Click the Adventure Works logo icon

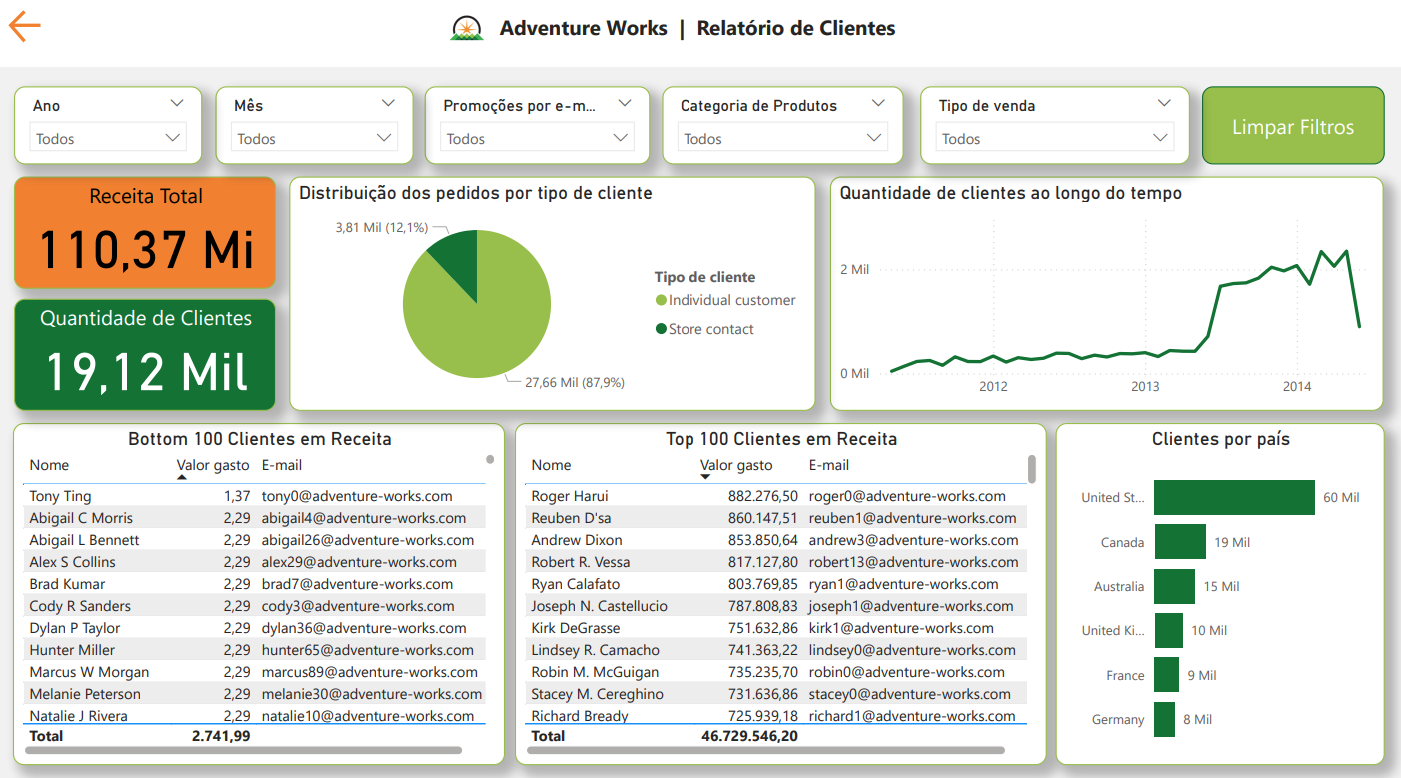pos(467,29)
